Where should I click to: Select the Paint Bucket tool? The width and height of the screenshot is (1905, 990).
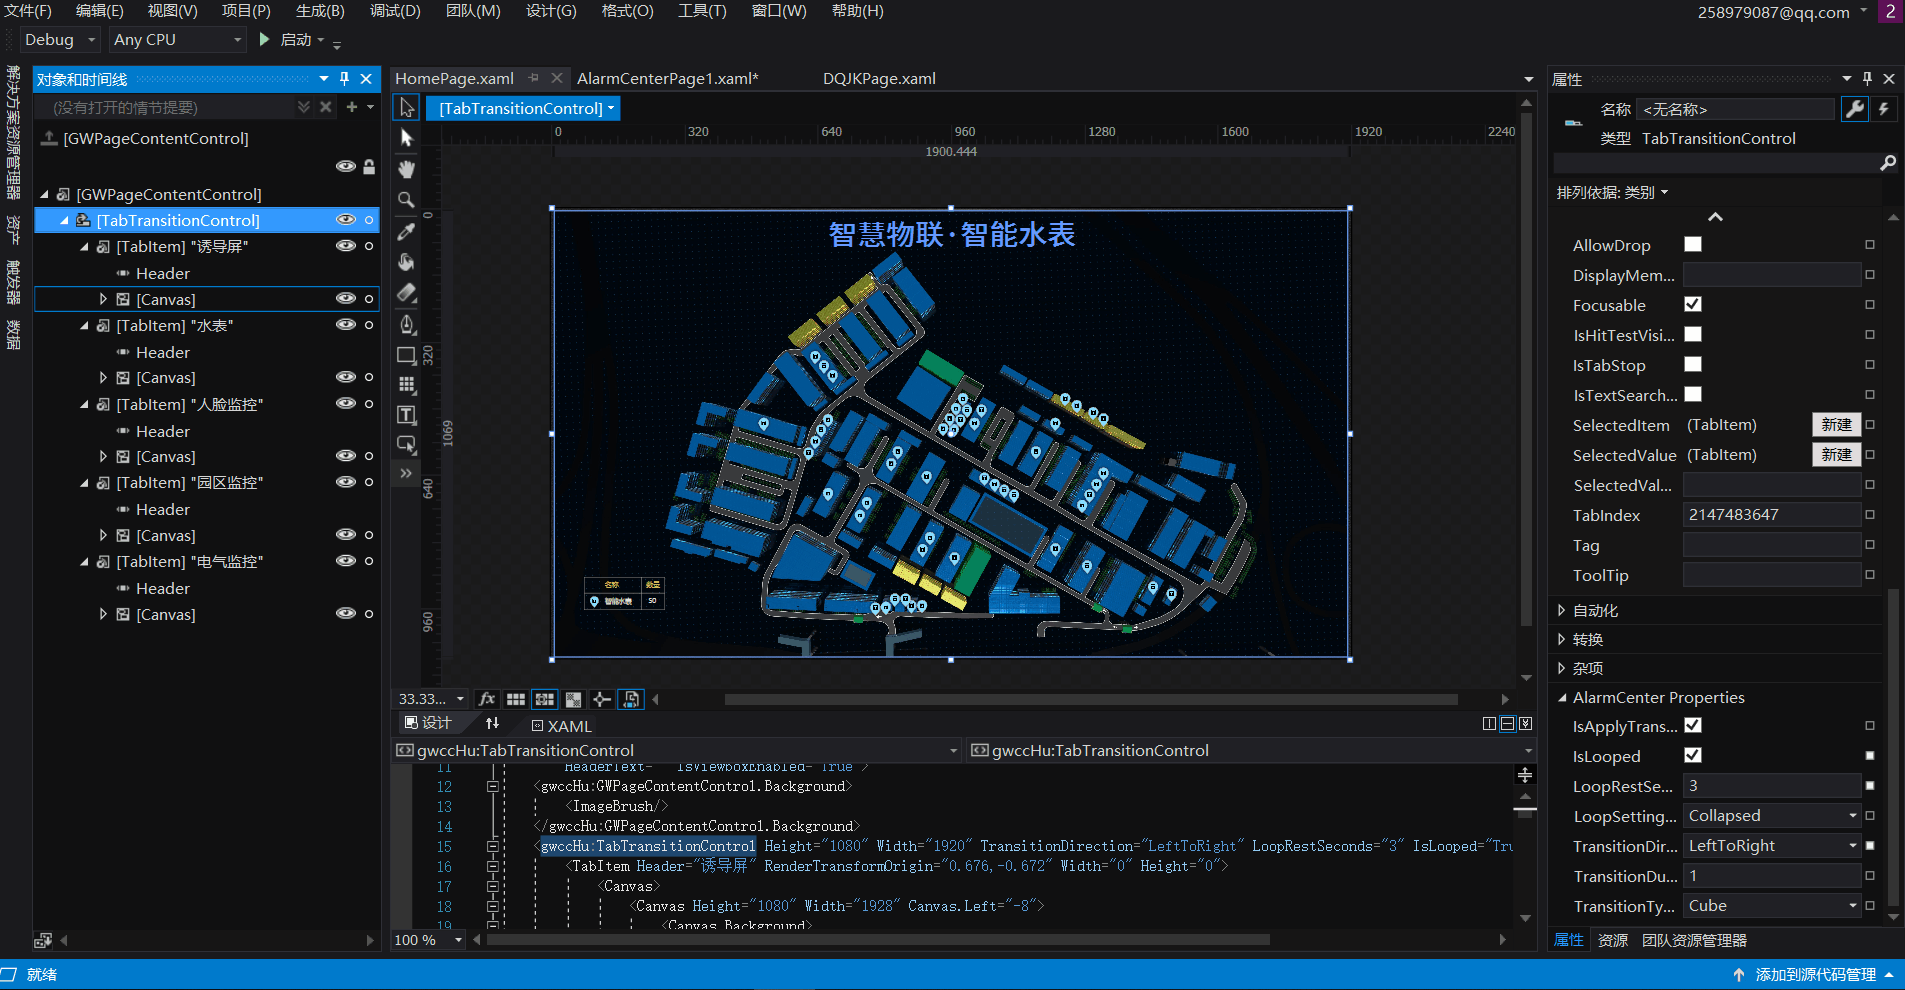406,262
